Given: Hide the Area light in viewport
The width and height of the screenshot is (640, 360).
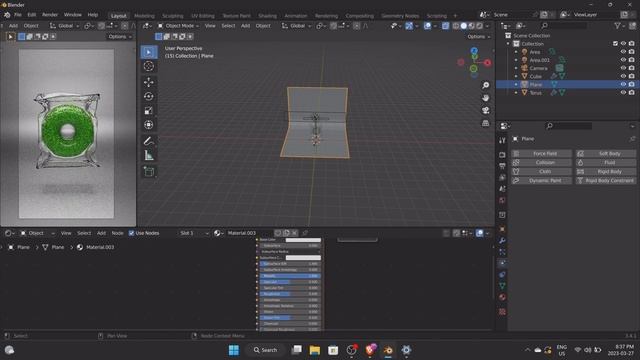Looking at the screenshot, I should [x=623, y=52].
